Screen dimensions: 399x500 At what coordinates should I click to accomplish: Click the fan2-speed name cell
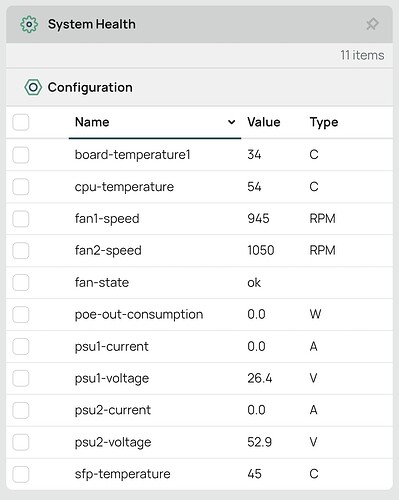click(x=108, y=250)
